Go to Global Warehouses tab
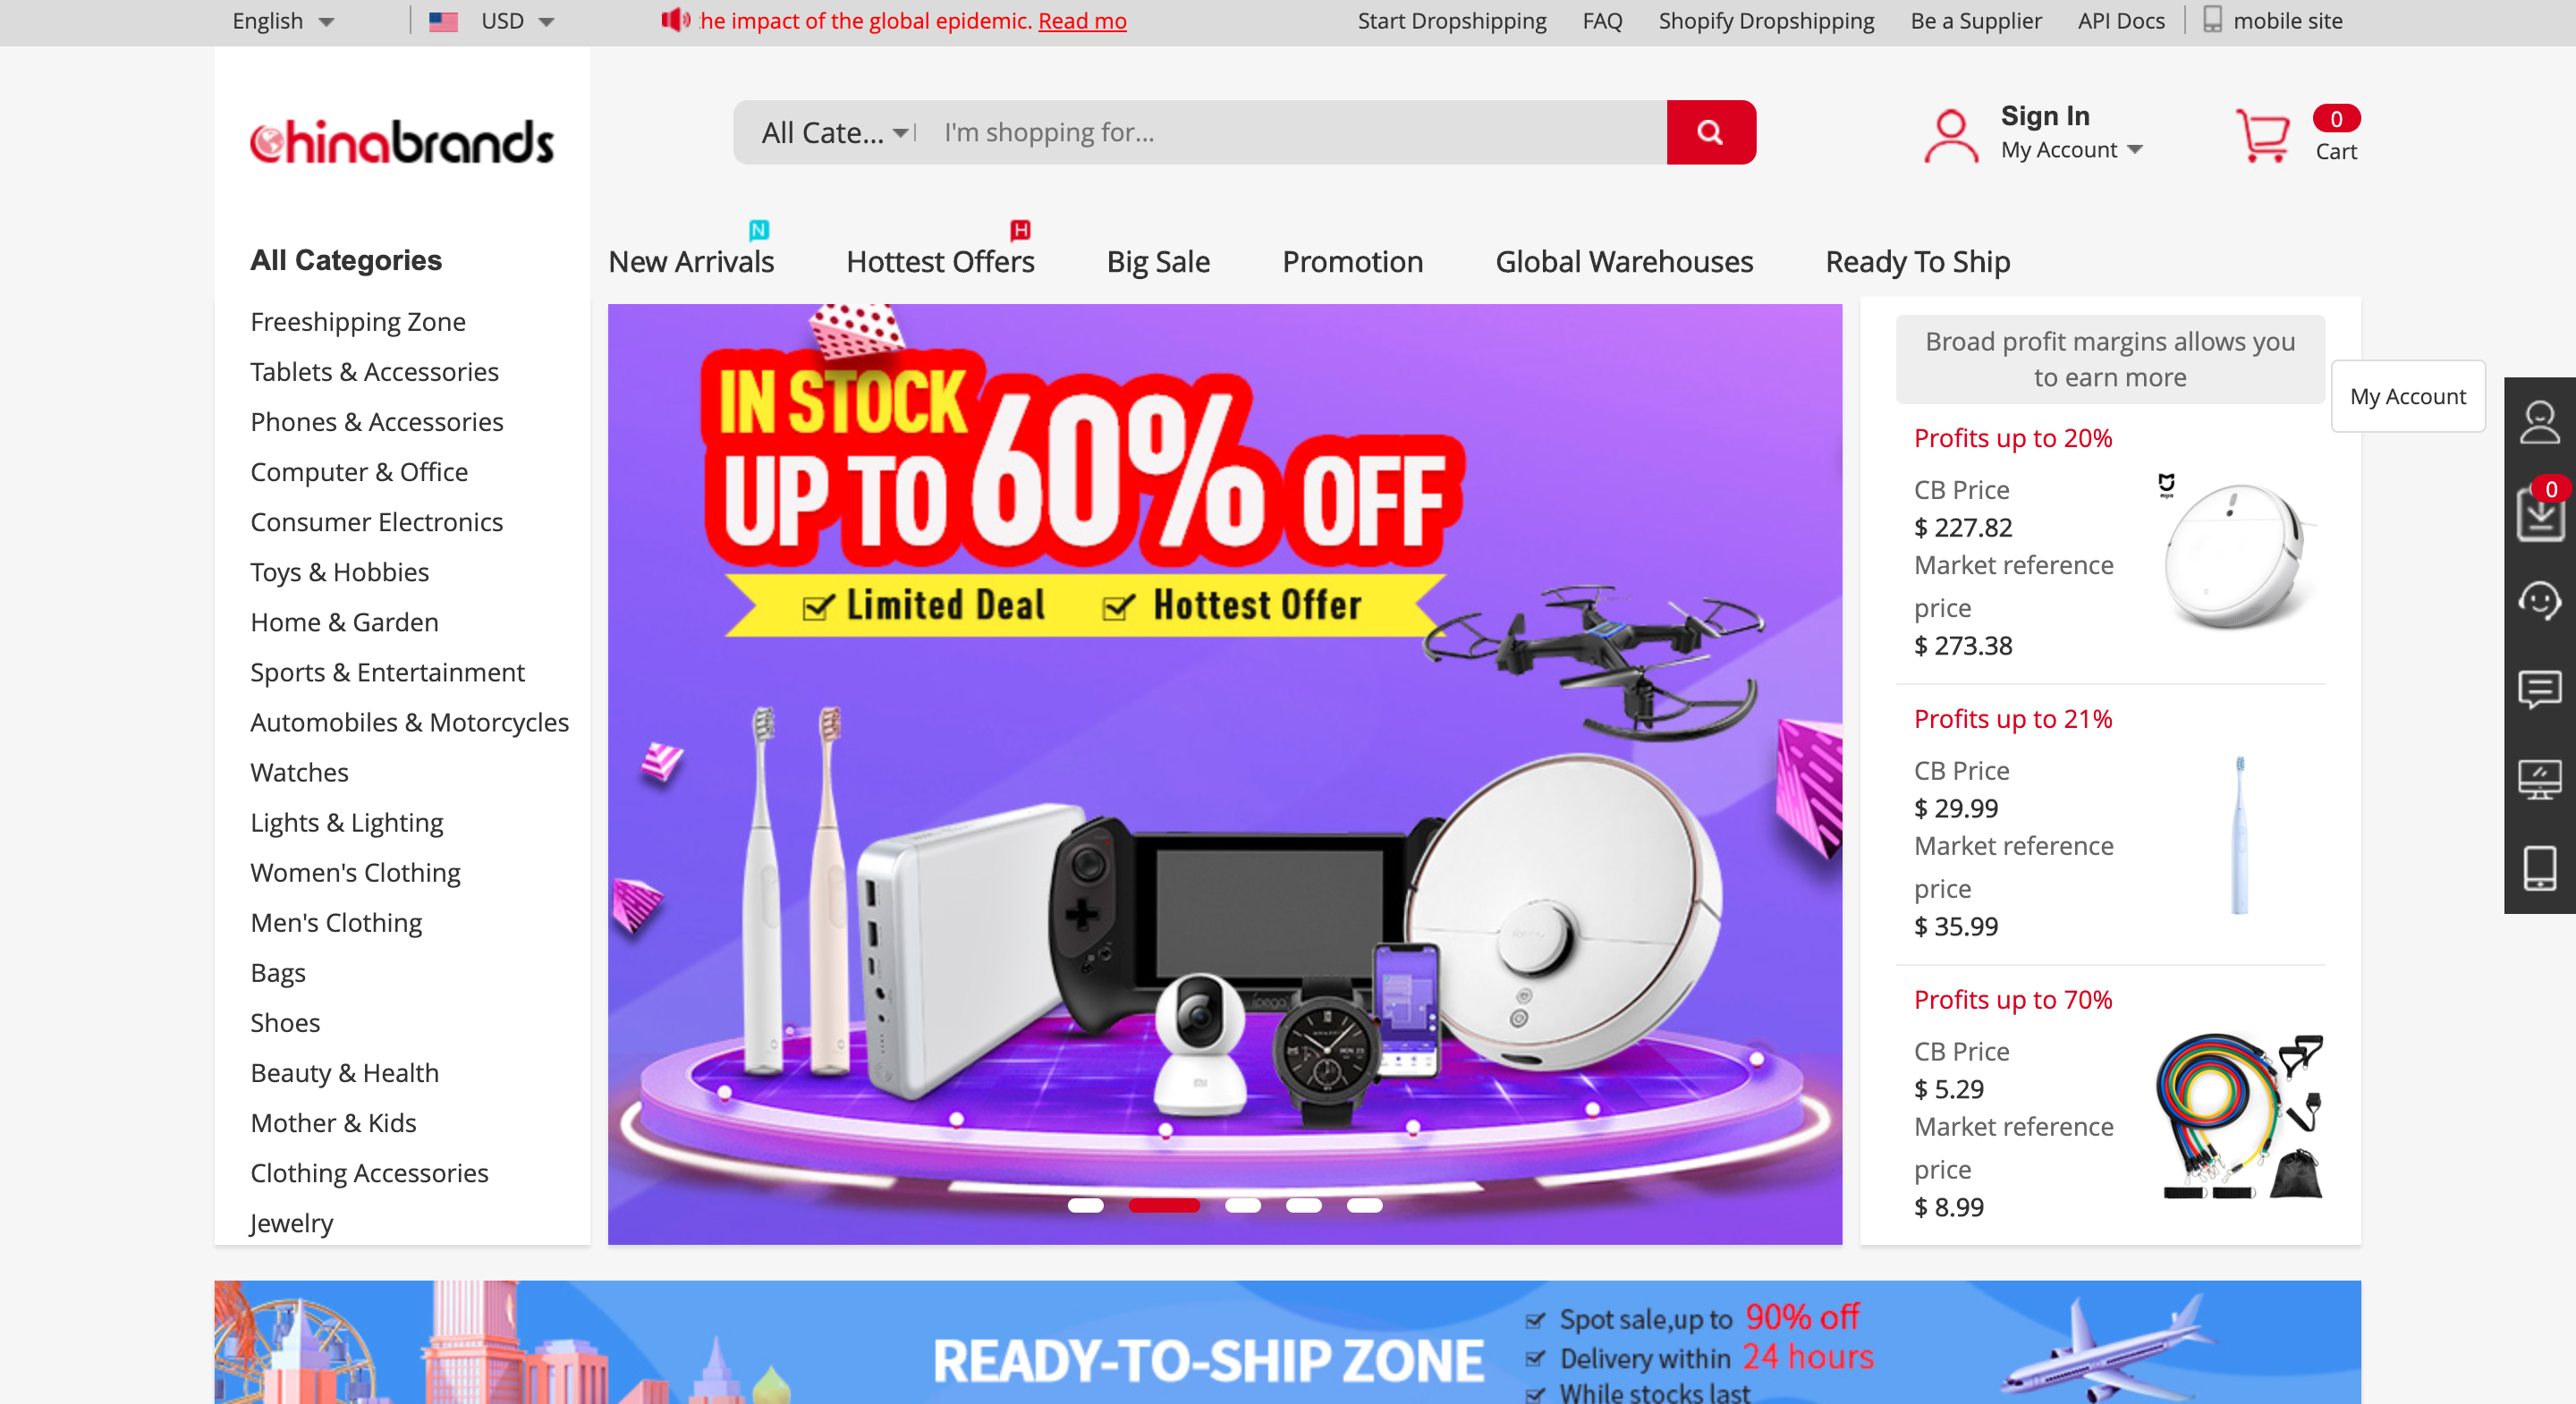2576x1404 pixels. coord(1624,261)
